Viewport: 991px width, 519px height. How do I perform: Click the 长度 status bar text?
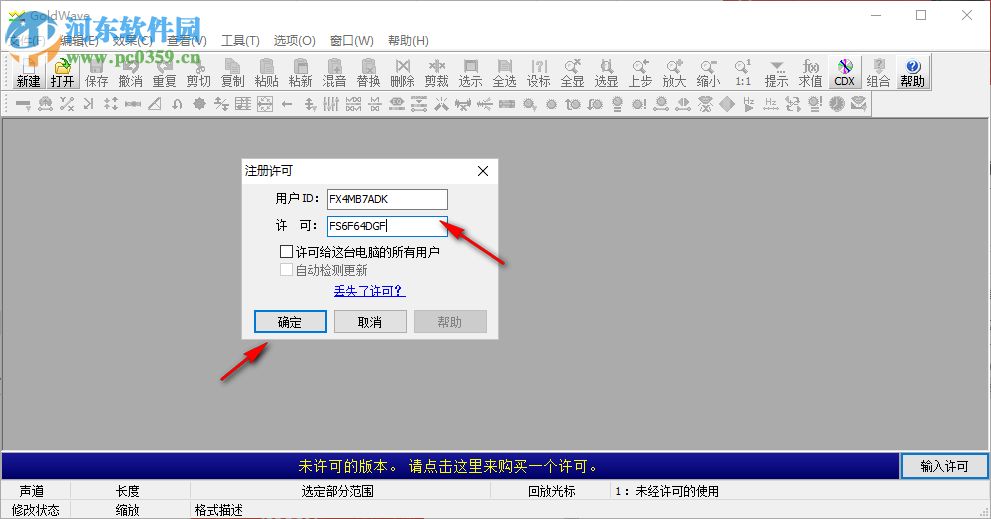[127, 491]
